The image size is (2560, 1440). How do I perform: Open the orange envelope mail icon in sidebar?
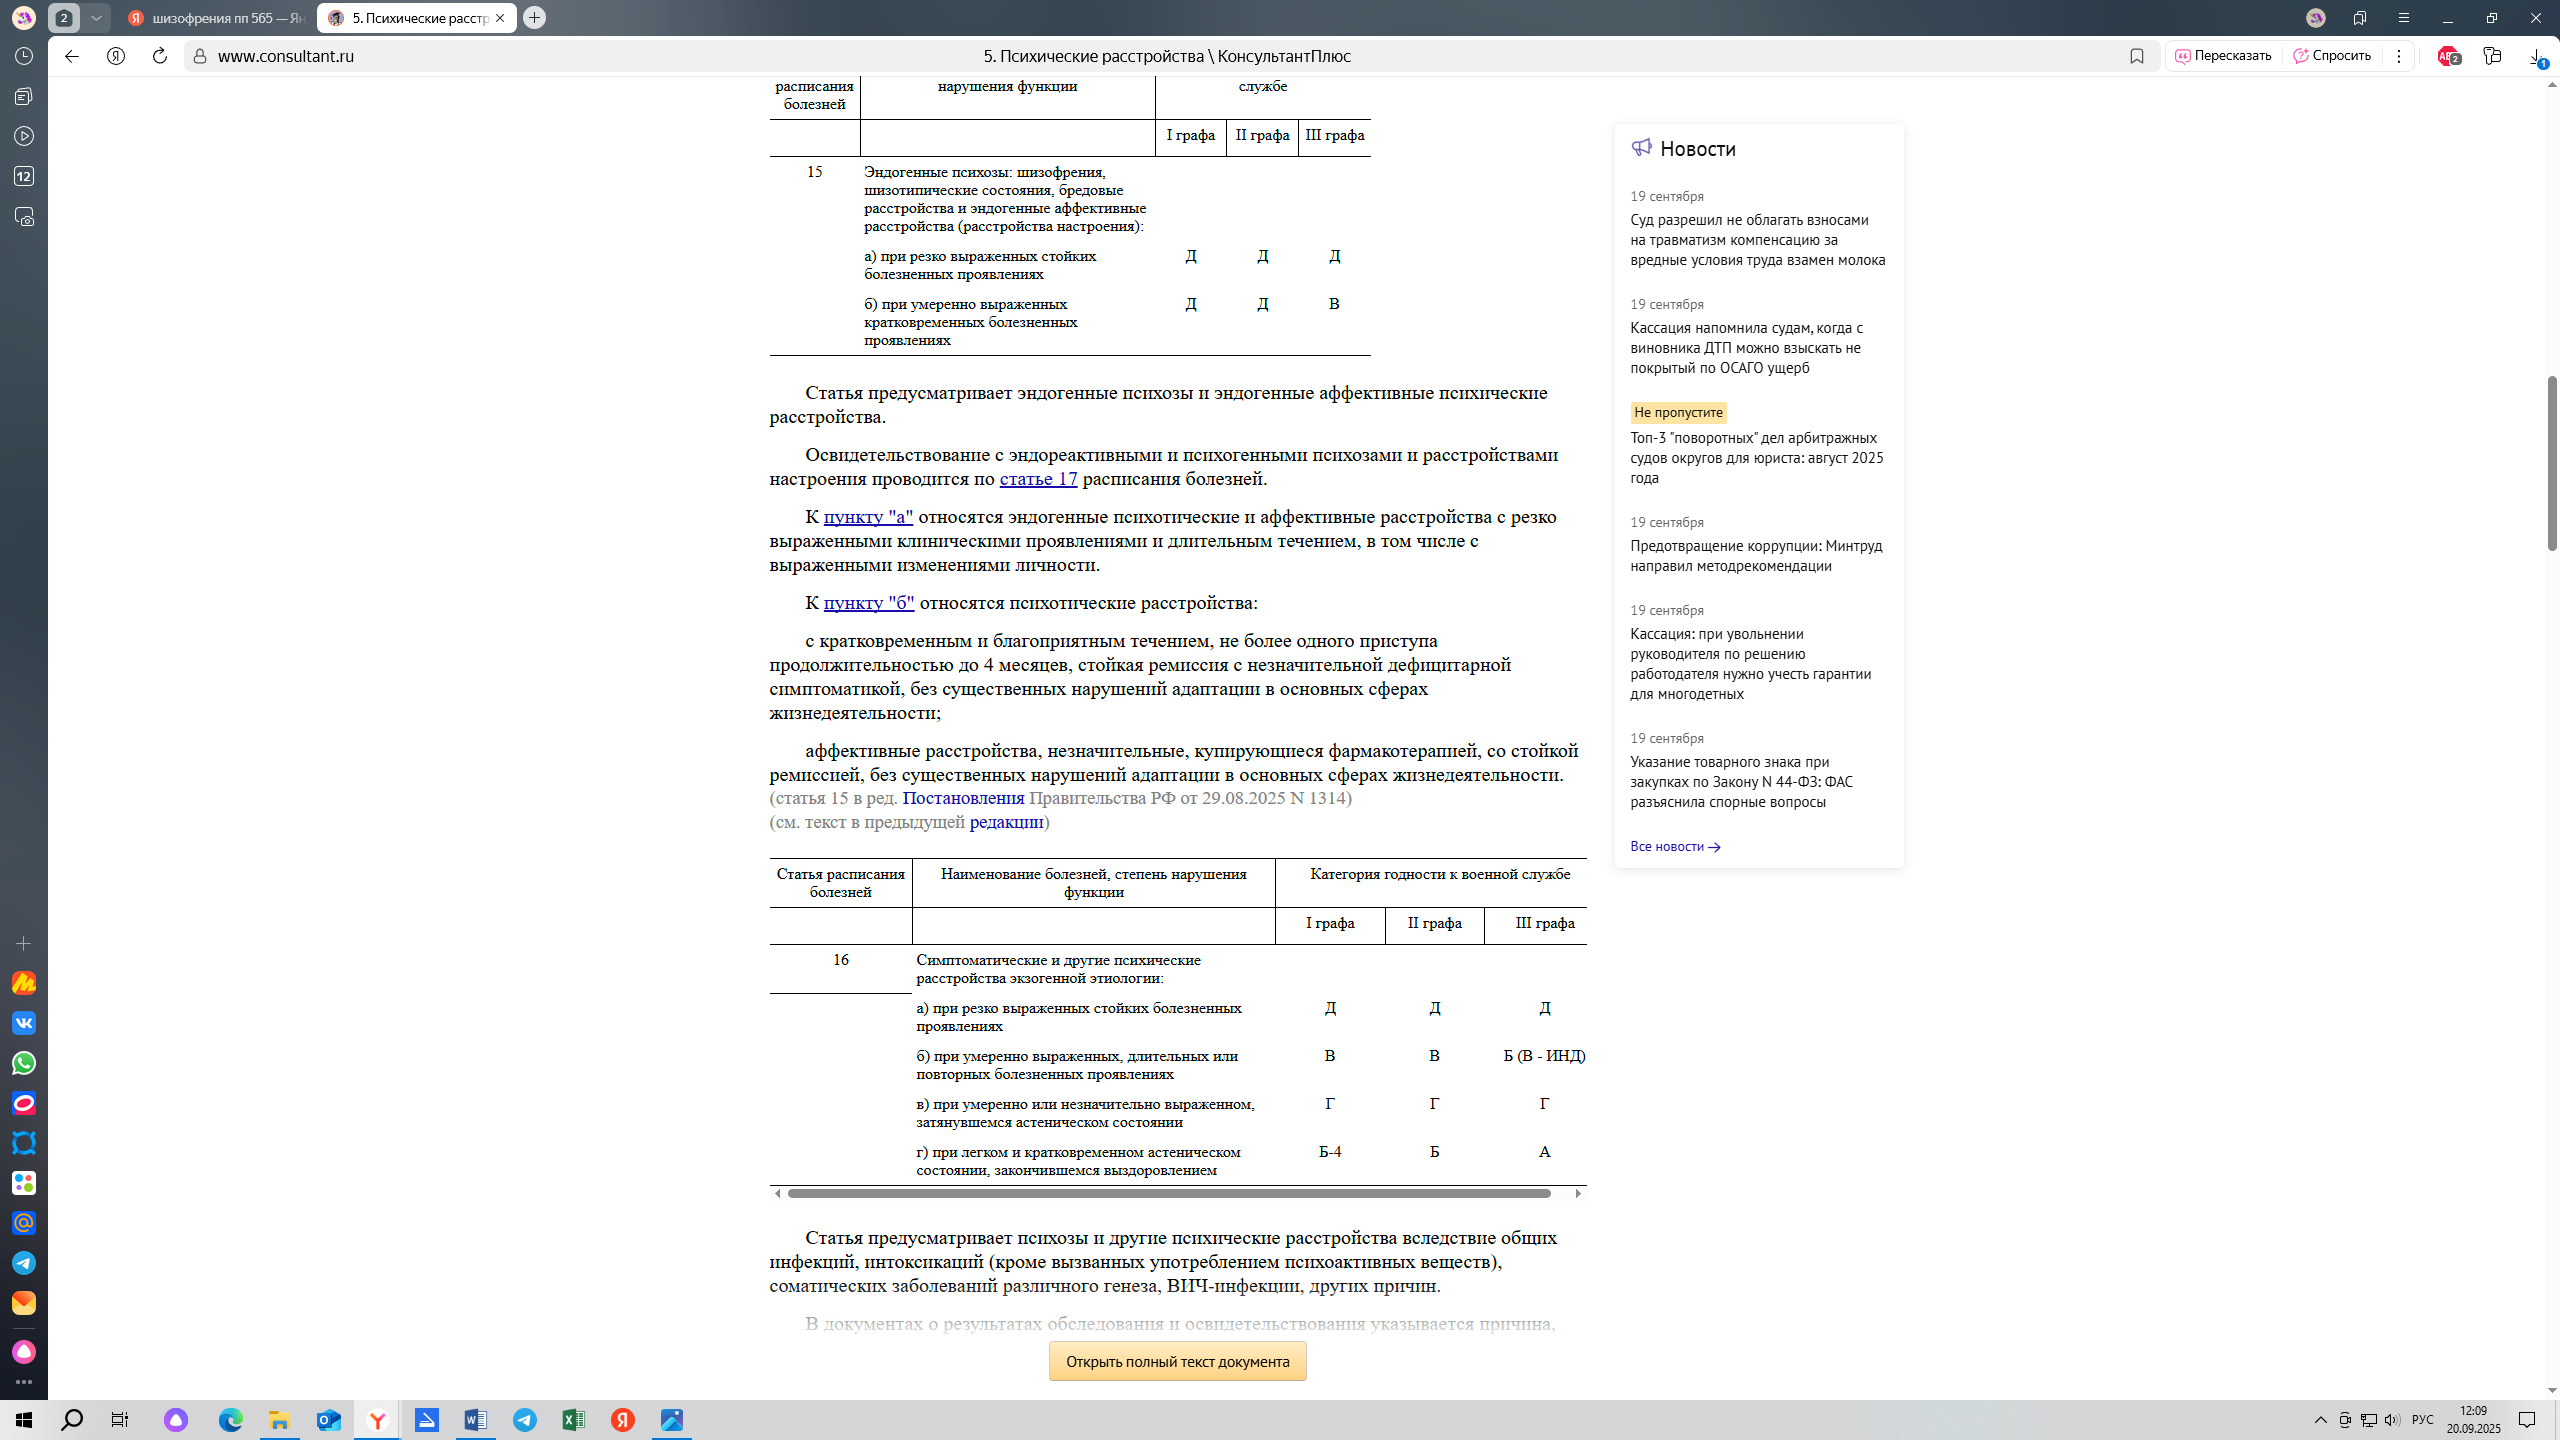[x=24, y=1303]
